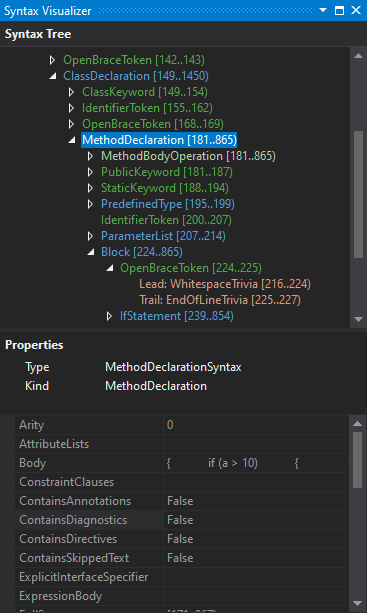Select PredefinedType [195..199) tree item
367x613 pixels.
(168, 204)
